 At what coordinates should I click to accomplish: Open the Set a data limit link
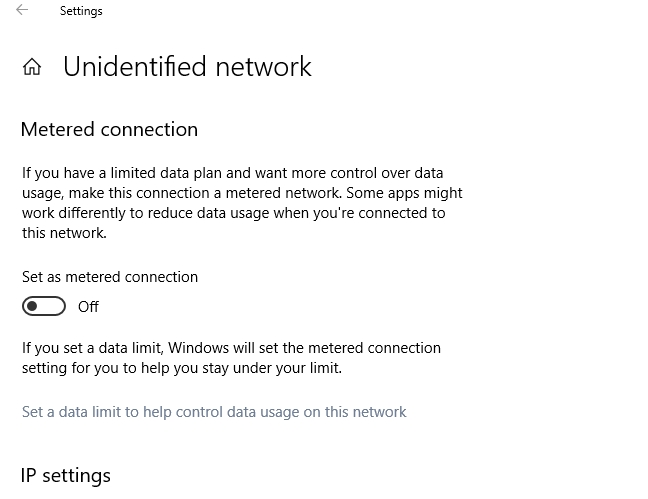tap(214, 412)
